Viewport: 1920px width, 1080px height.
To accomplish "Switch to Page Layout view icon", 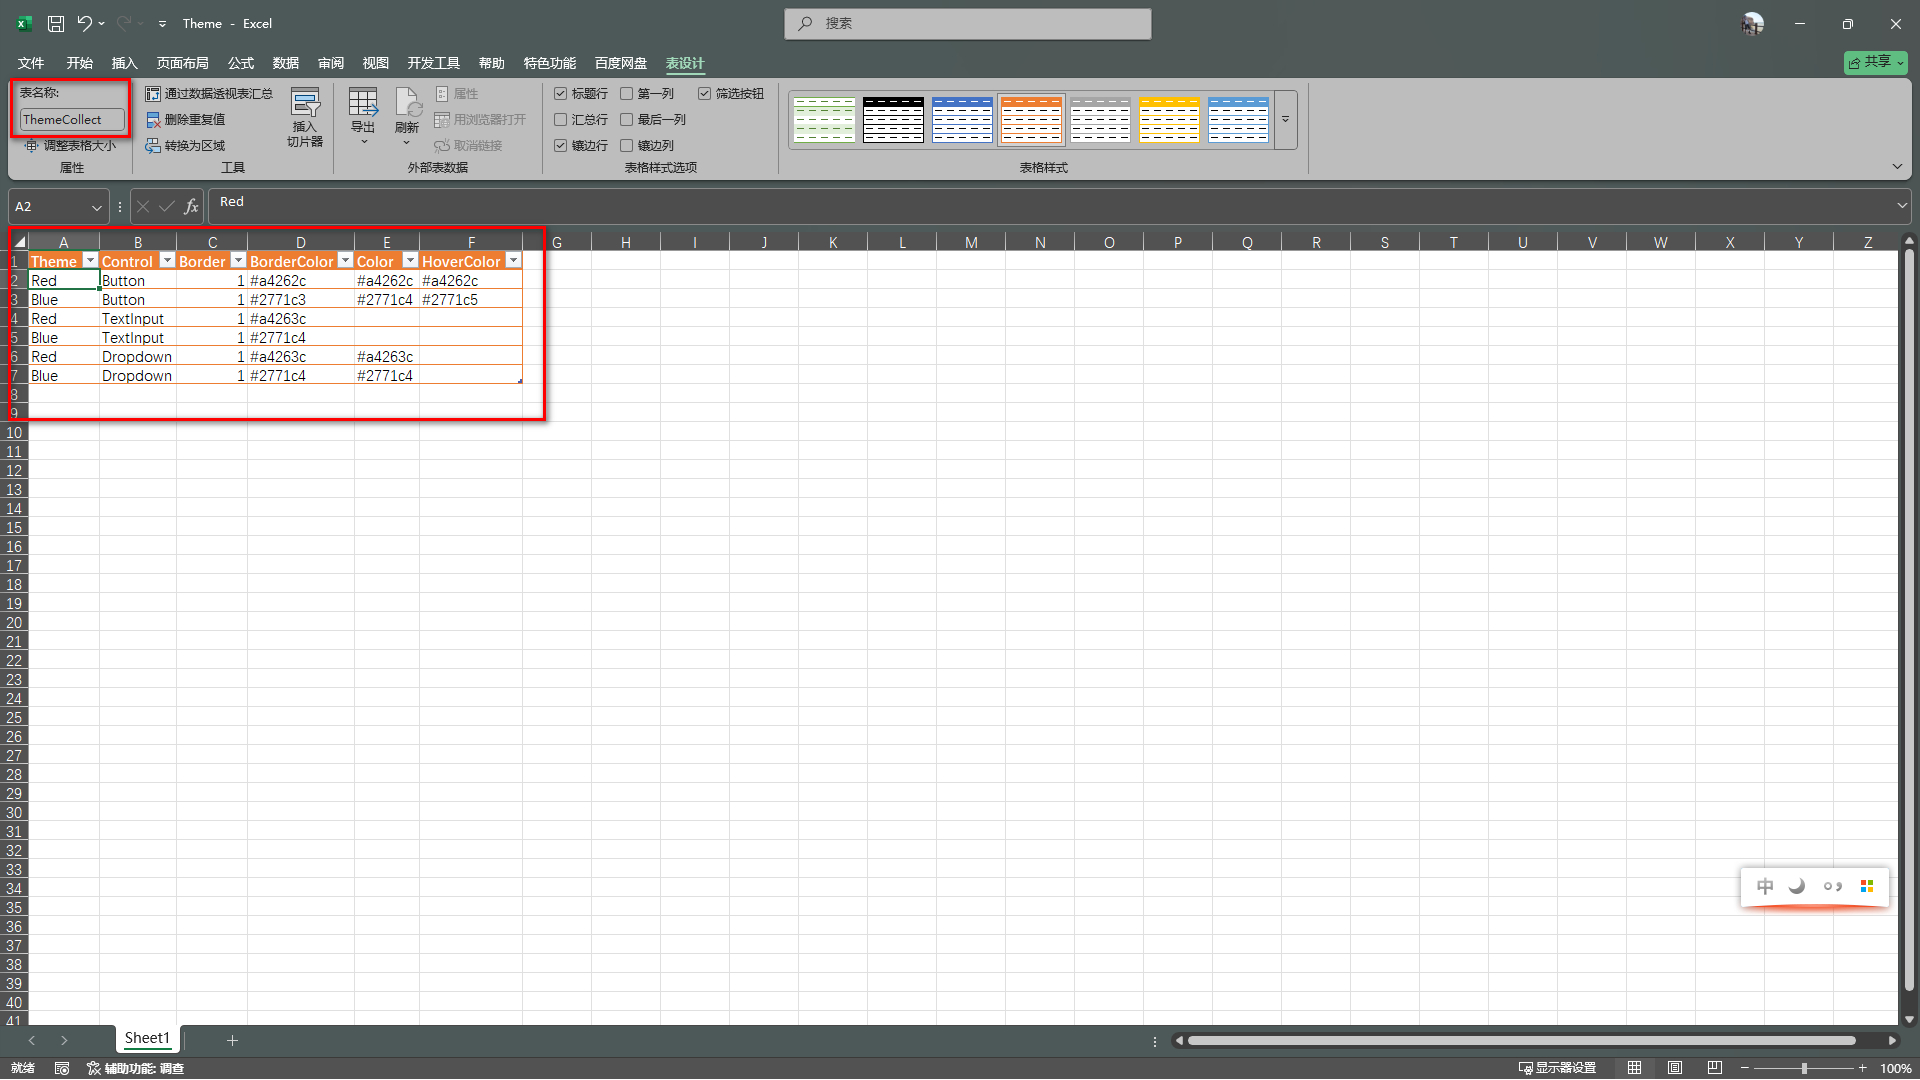I will 1675,1068.
